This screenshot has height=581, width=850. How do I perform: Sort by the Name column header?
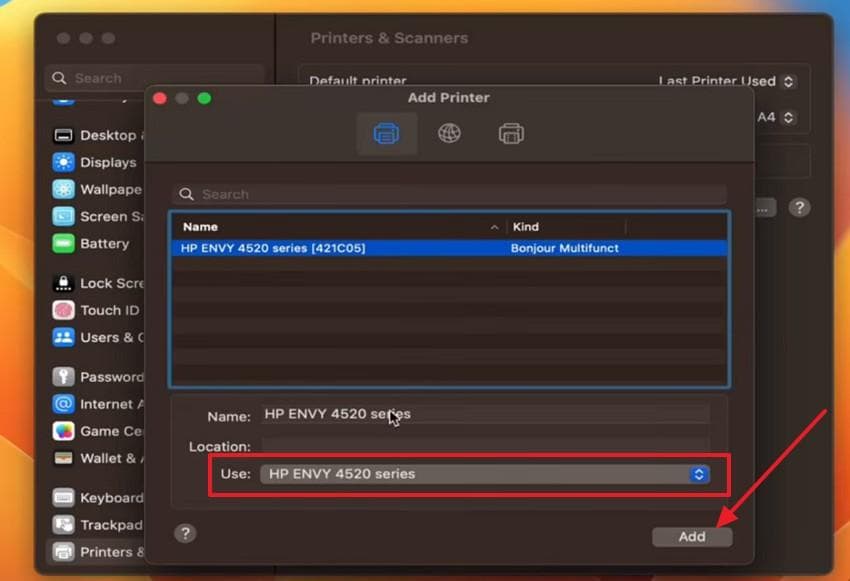coord(340,227)
